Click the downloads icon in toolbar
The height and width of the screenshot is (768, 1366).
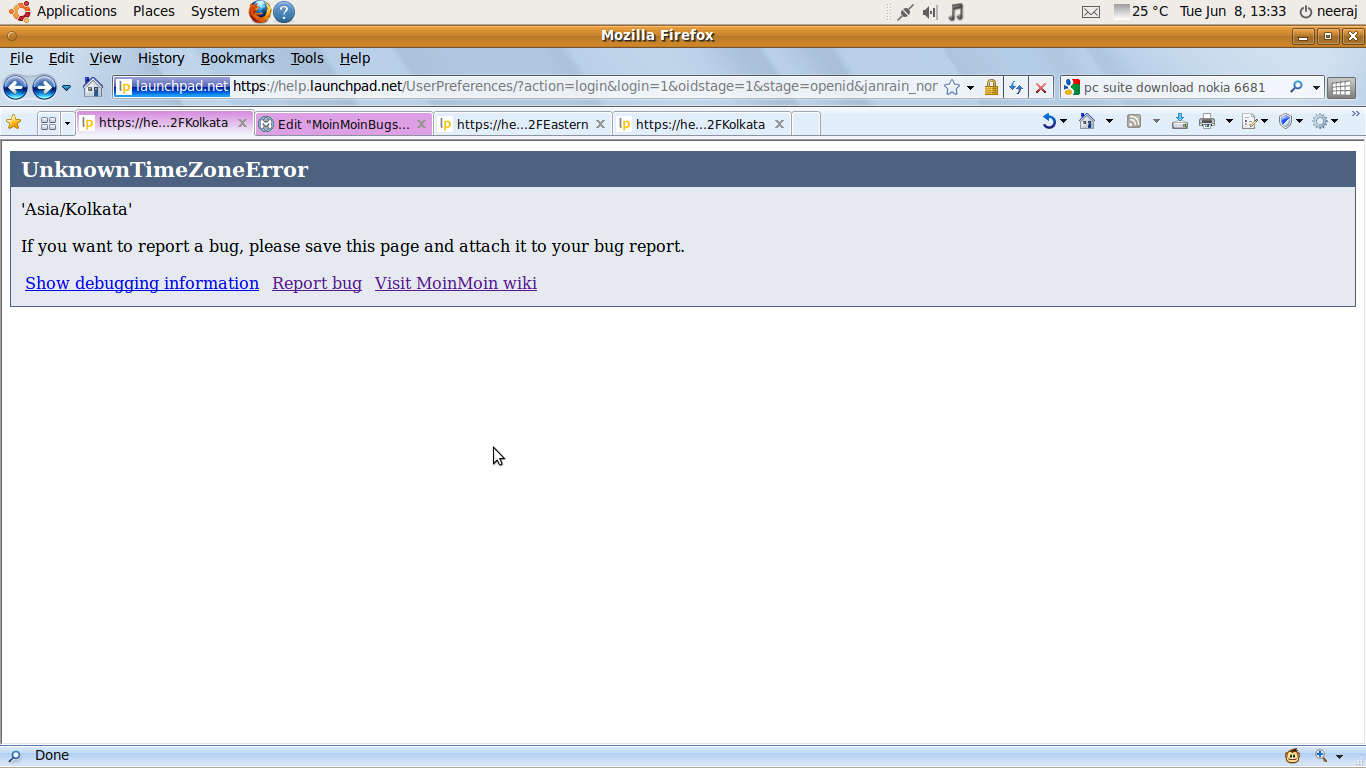(x=1180, y=121)
